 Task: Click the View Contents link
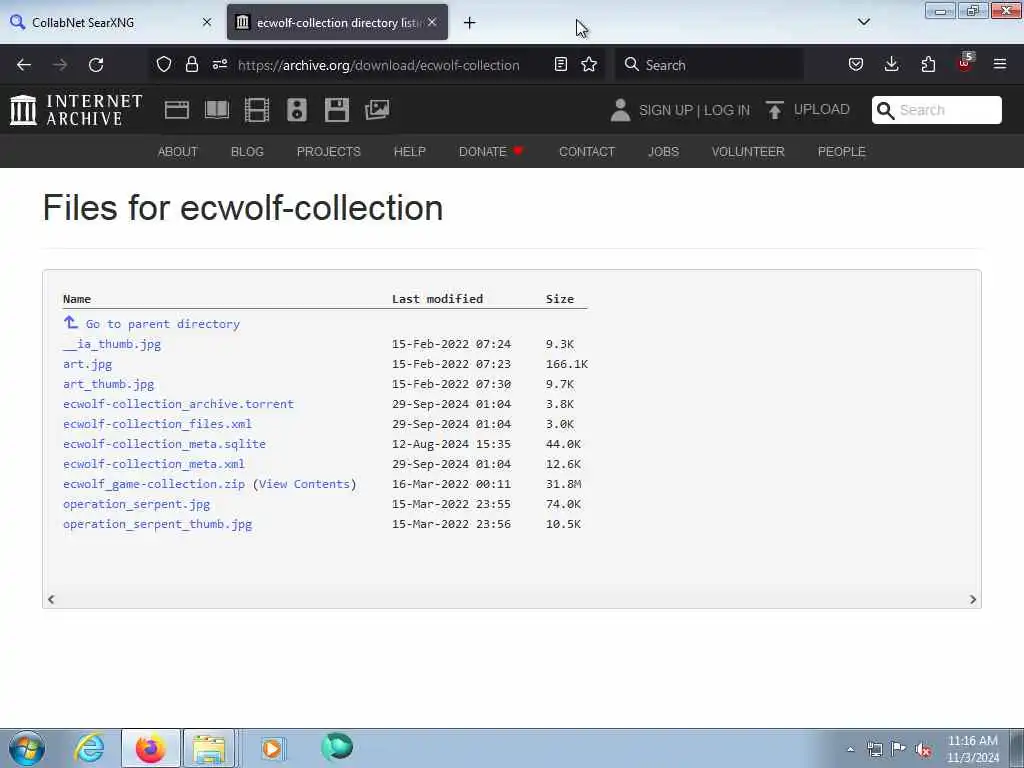tap(304, 484)
